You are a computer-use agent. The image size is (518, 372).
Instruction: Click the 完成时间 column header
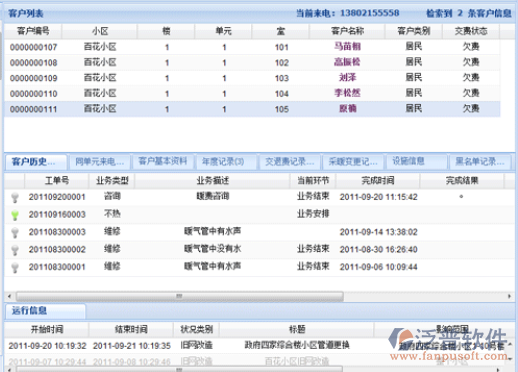pos(378,181)
